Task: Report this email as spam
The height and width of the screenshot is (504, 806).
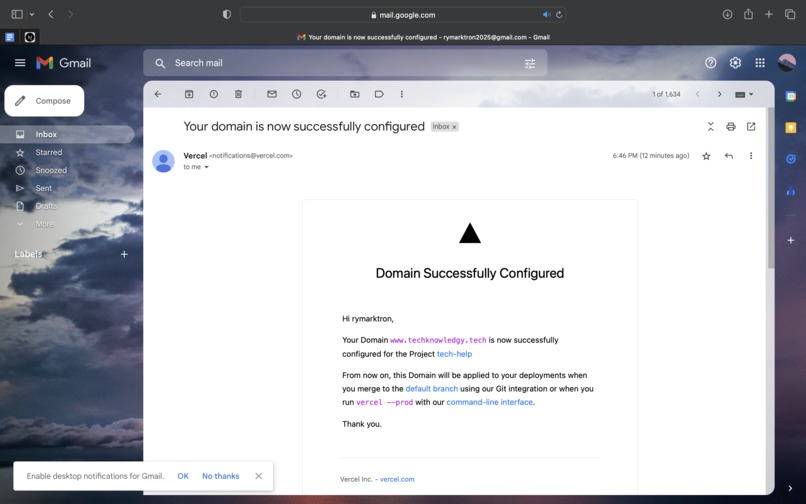Action: [214, 94]
